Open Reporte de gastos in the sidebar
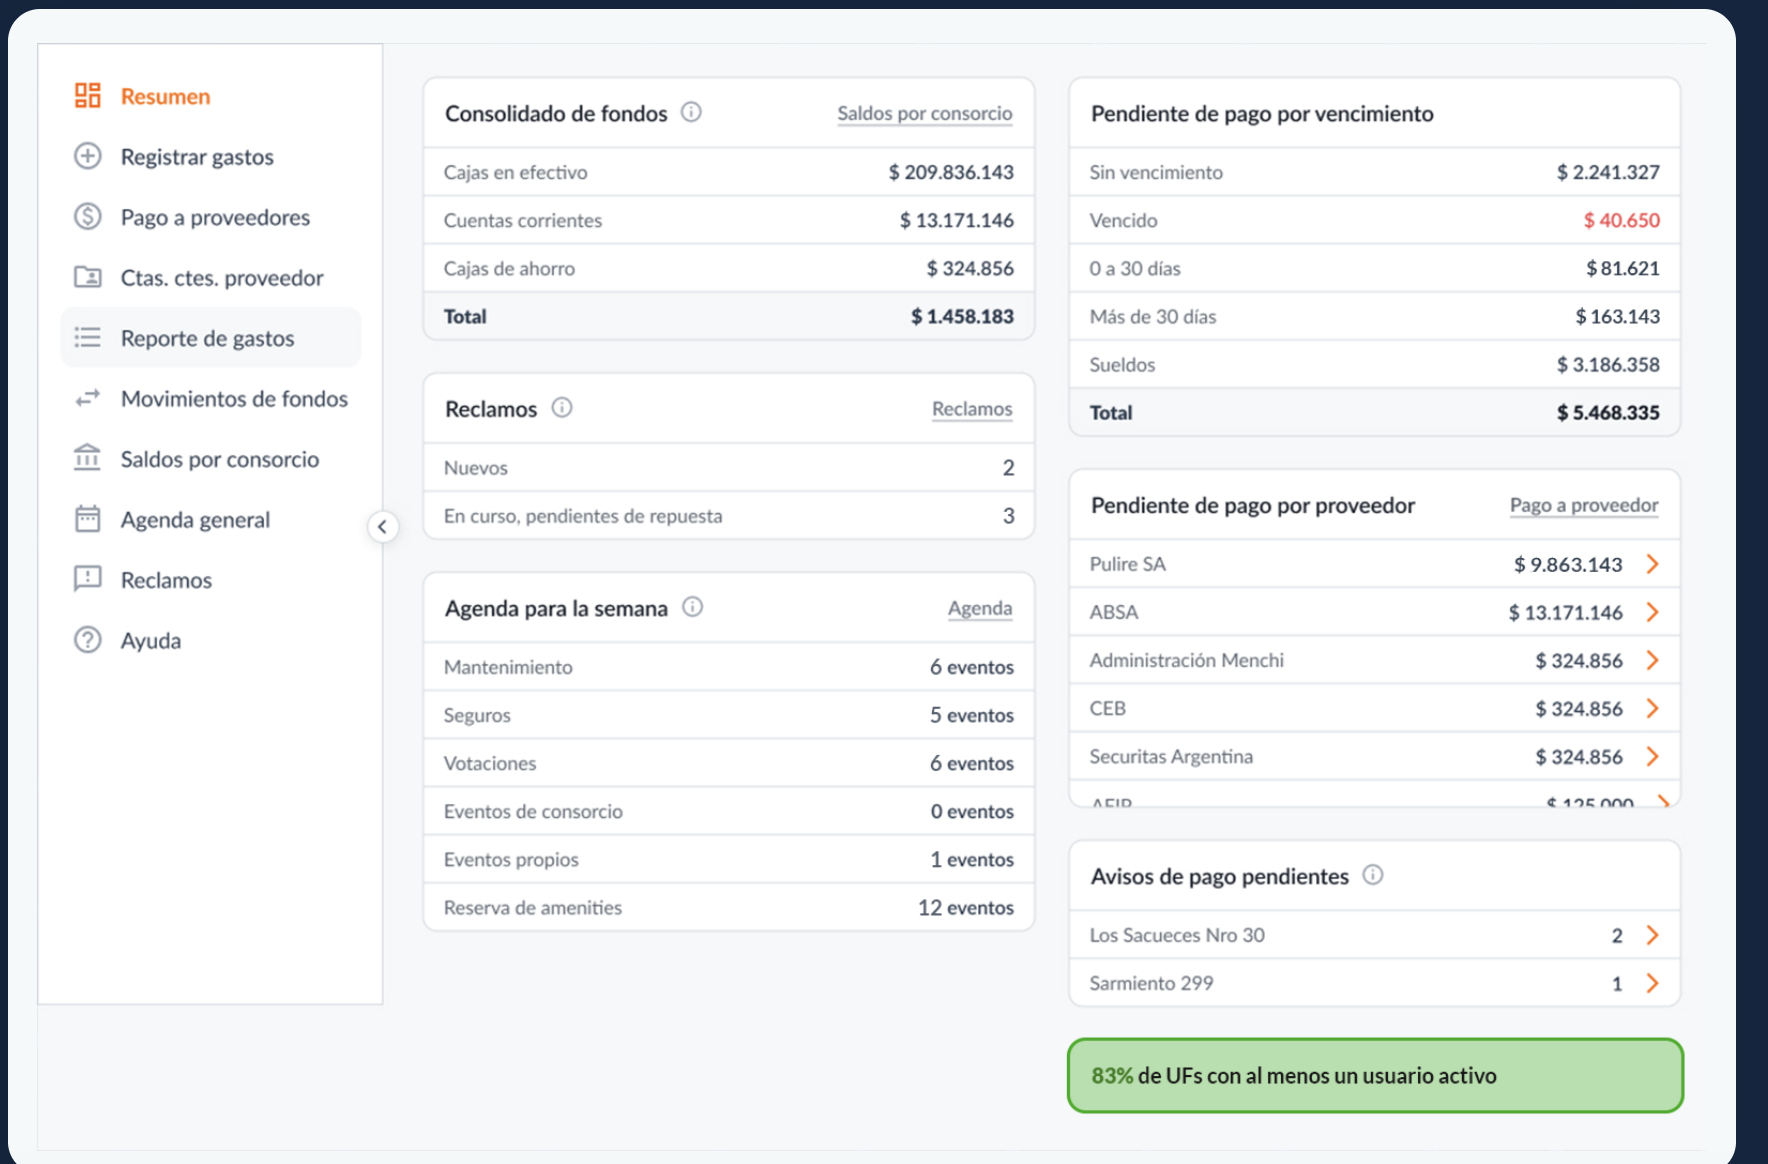The width and height of the screenshot is (1768, 1164). point(208,338)
